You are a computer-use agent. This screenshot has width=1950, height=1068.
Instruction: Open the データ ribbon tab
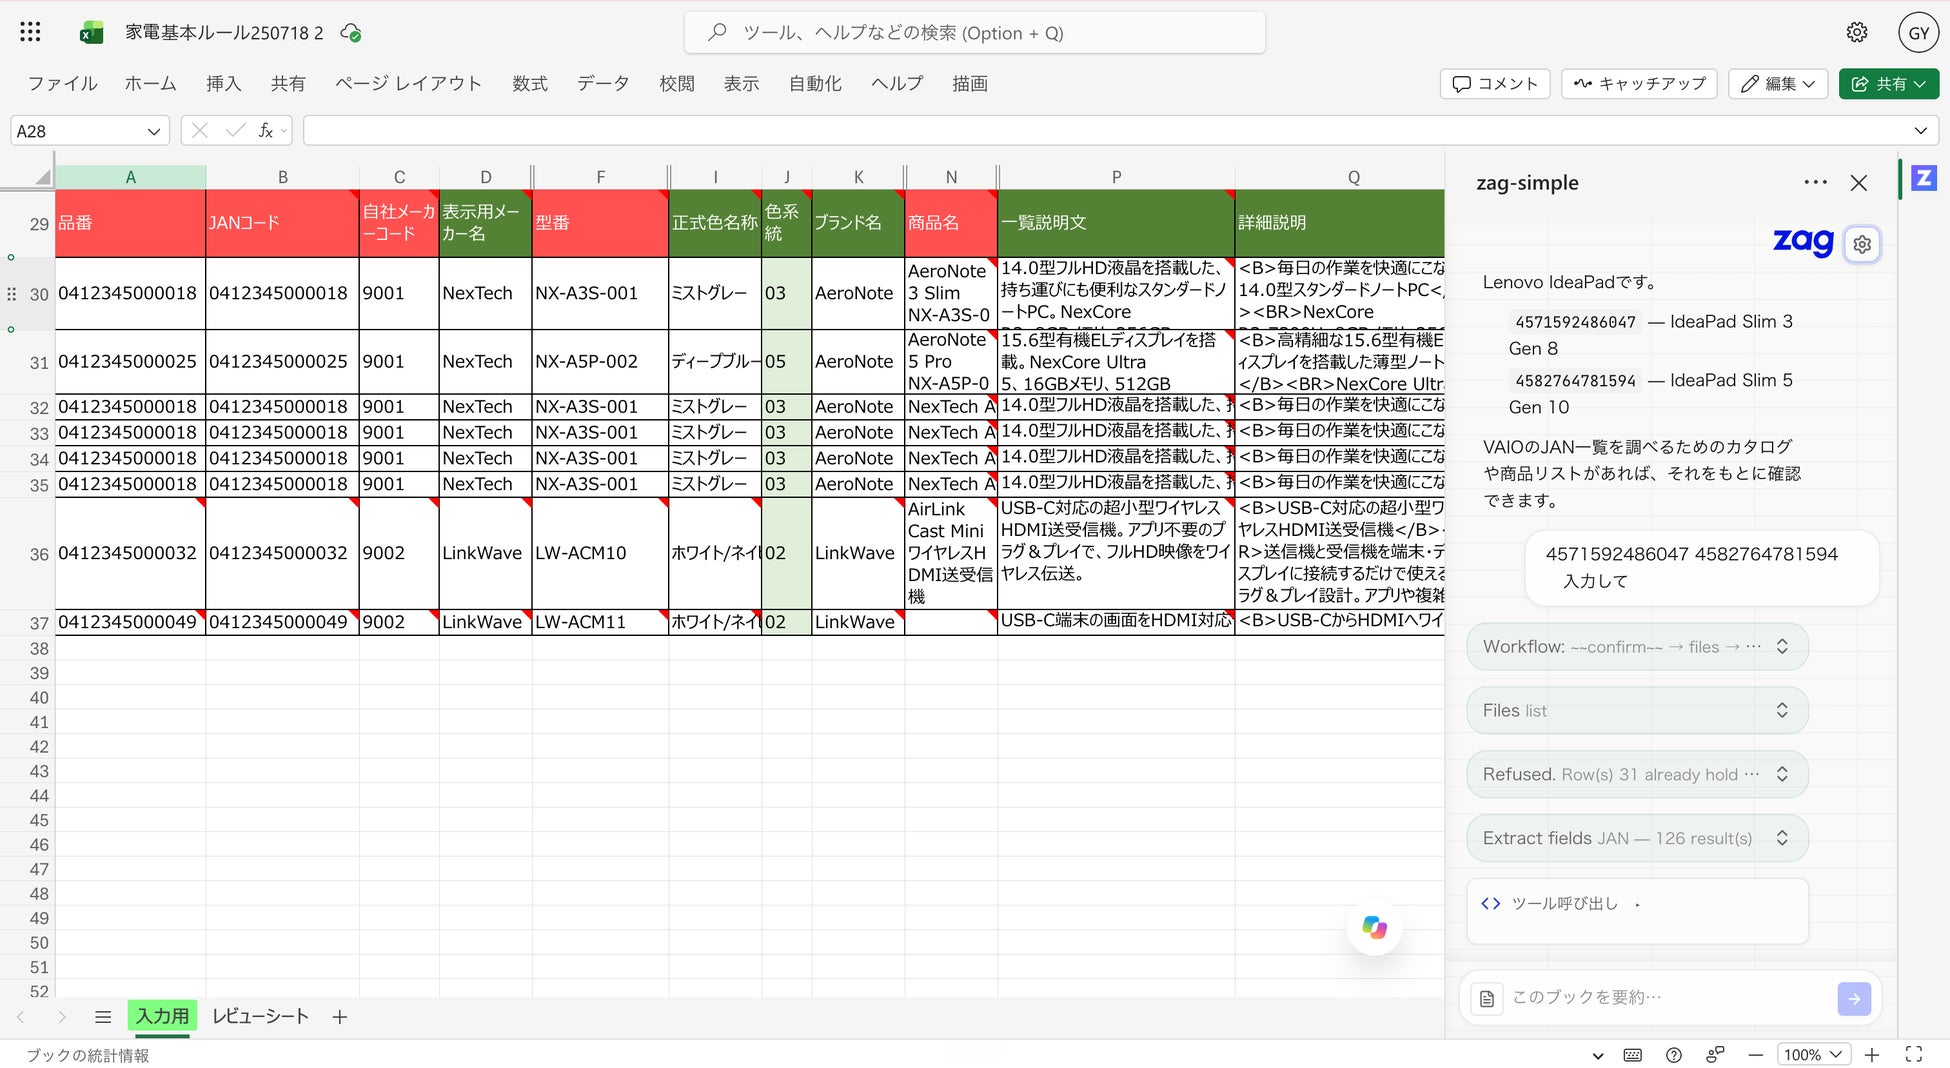click(x=603, y=84)
